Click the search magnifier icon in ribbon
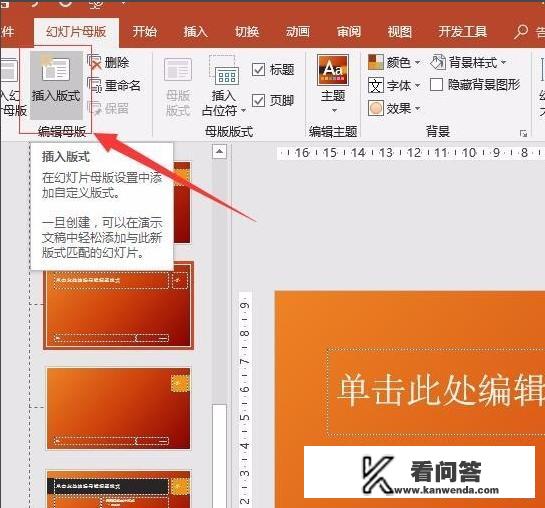545x508 pixels. tap(520, 32)
